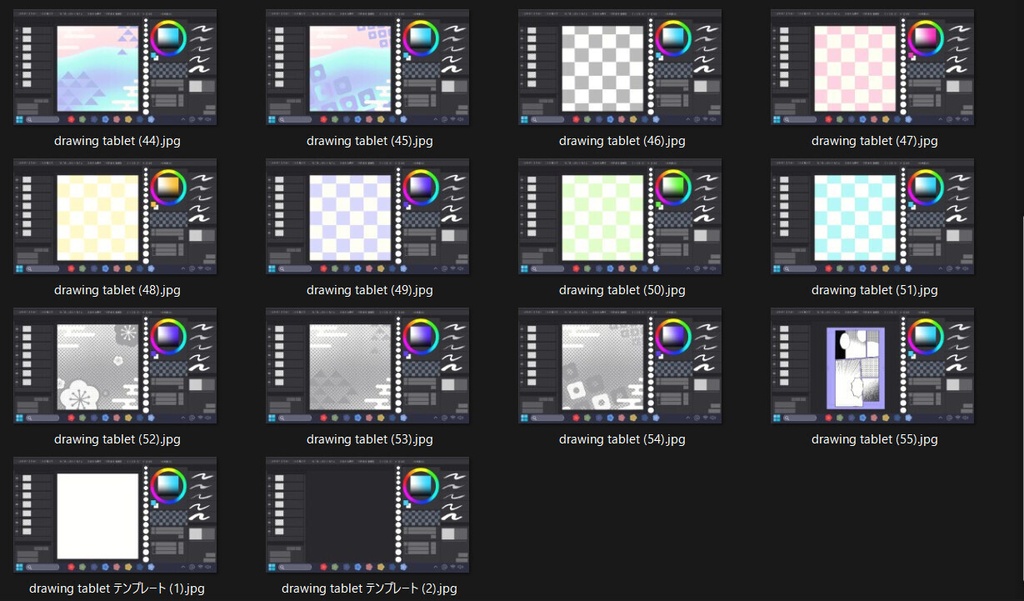This screenshot has height=601, width=1024.
Task: Click the file name "drawing tablet (54).jpg"
Action: tap(622, 440)
